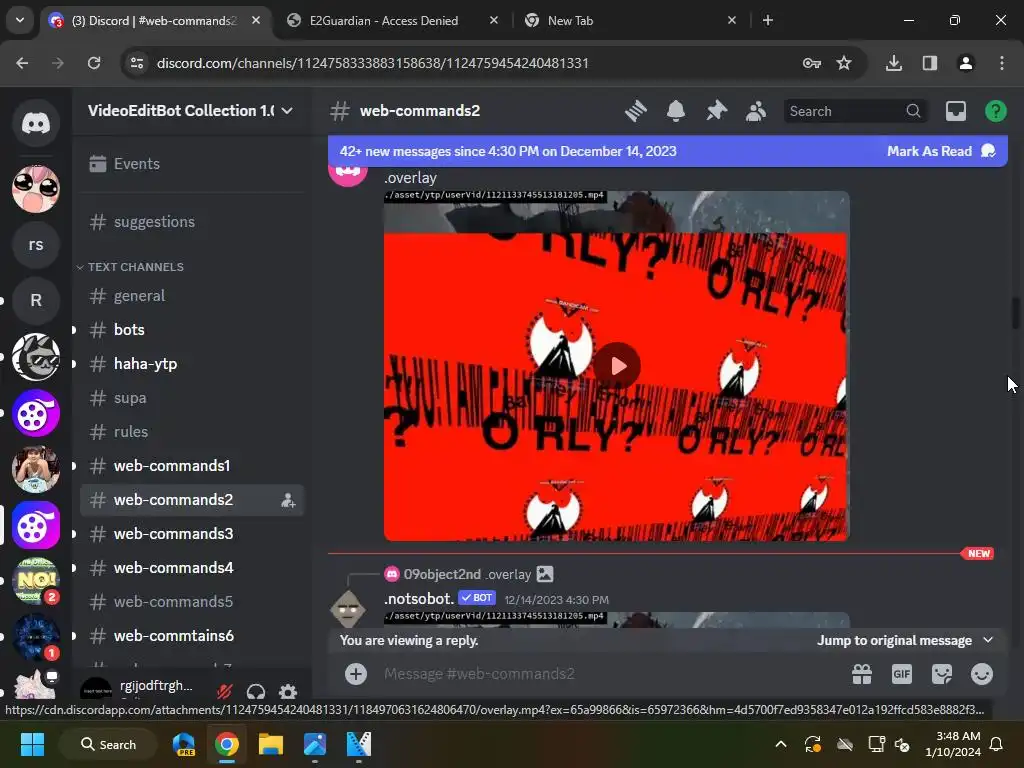Open the saved passwords key icon
Screen dimensions: 1024x768
point(812,63)
